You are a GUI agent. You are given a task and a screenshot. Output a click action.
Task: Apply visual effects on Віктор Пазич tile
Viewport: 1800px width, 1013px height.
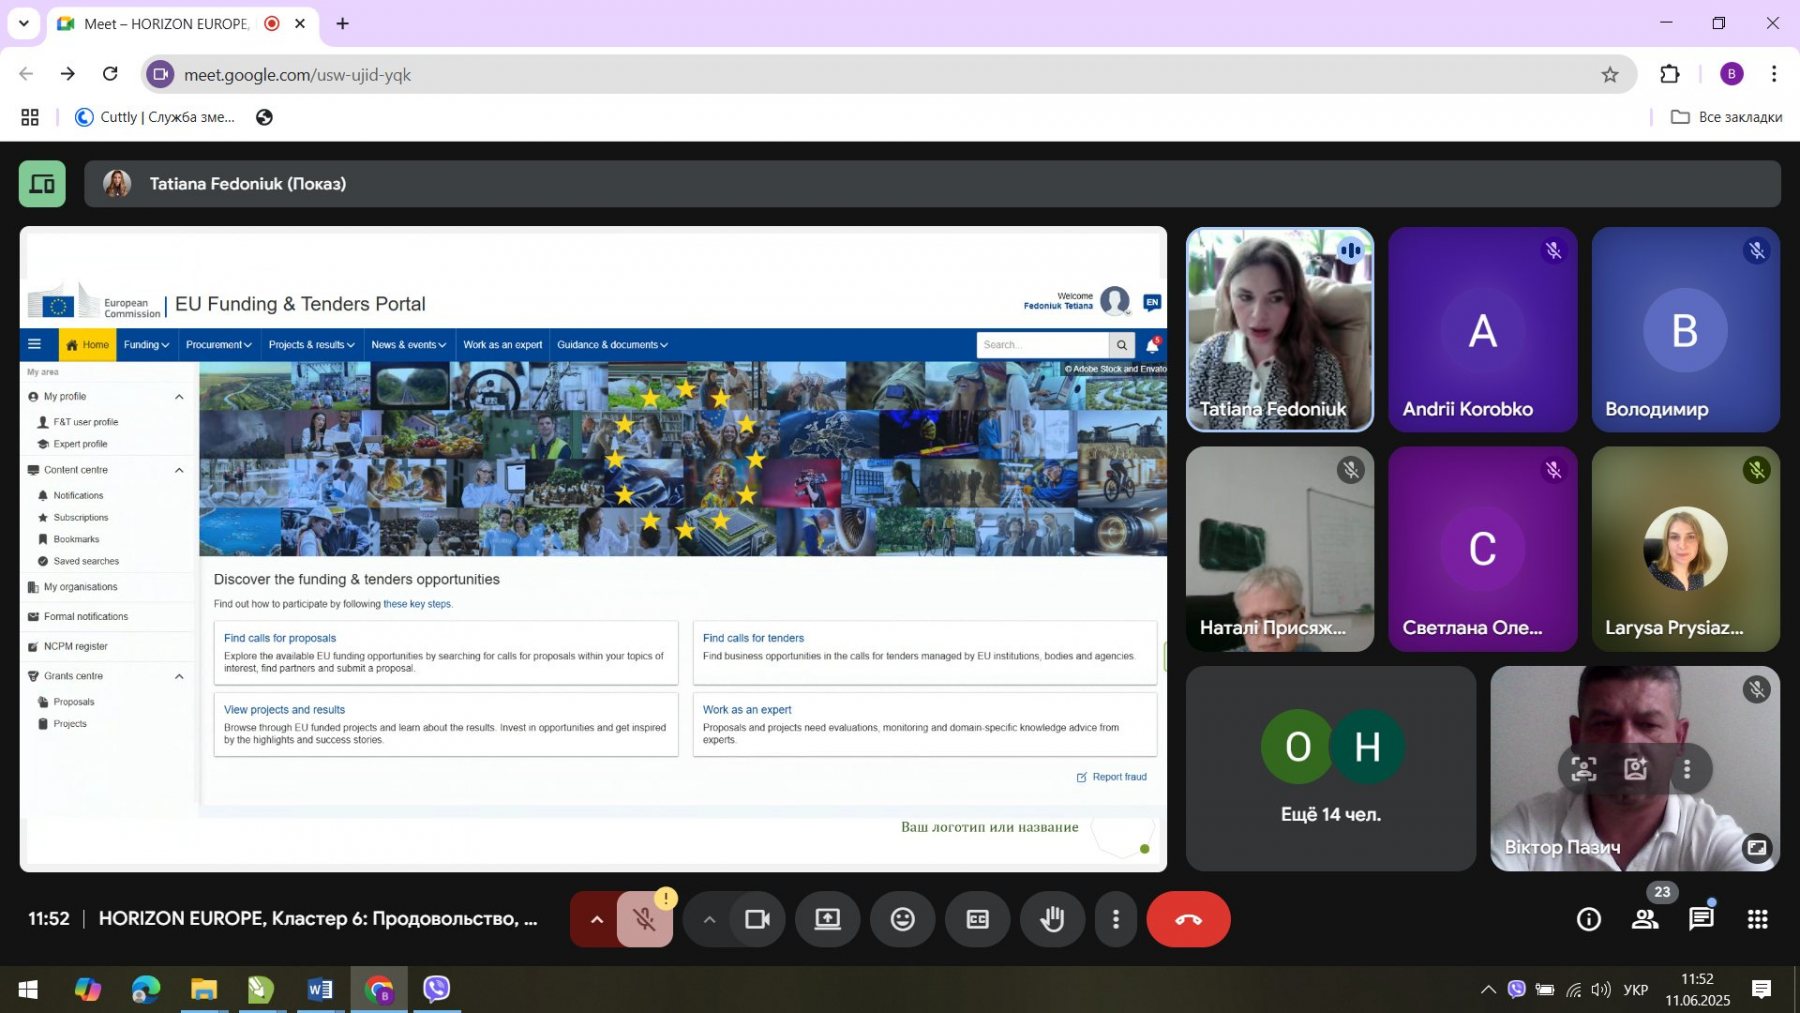point(1636,769)
